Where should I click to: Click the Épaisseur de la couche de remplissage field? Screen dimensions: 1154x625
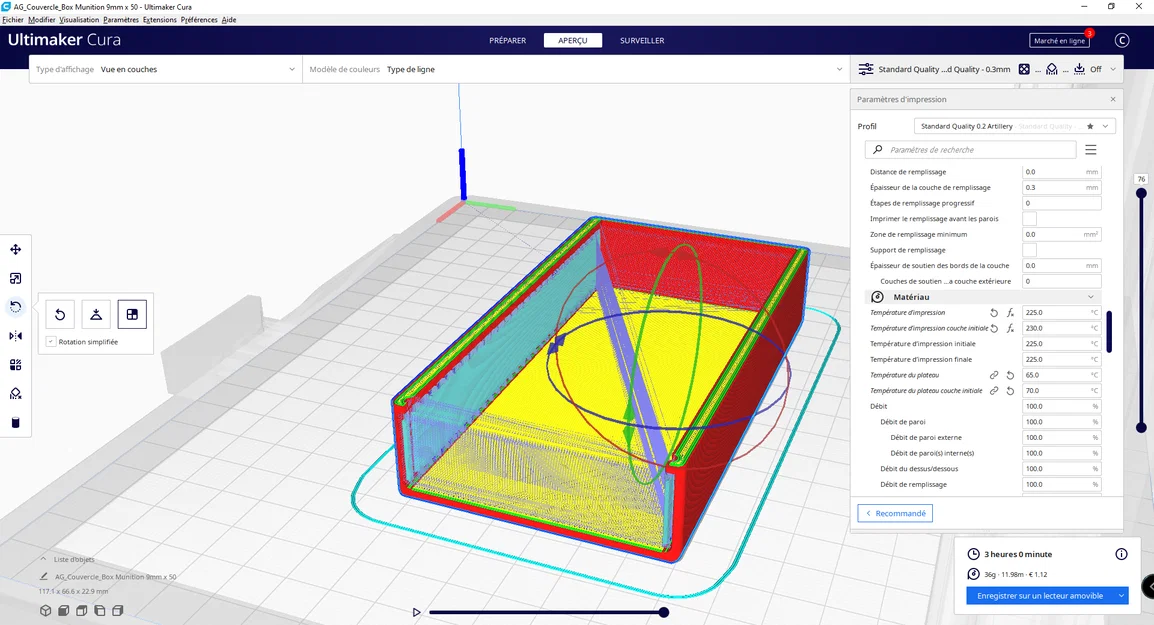(1061, 188)
